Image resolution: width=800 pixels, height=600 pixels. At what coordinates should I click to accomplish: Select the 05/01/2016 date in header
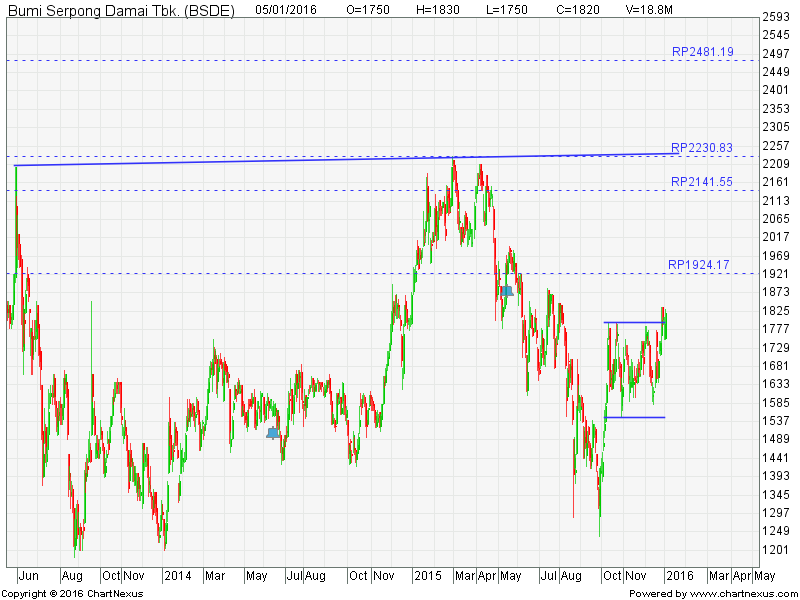[x=287, y=9]
